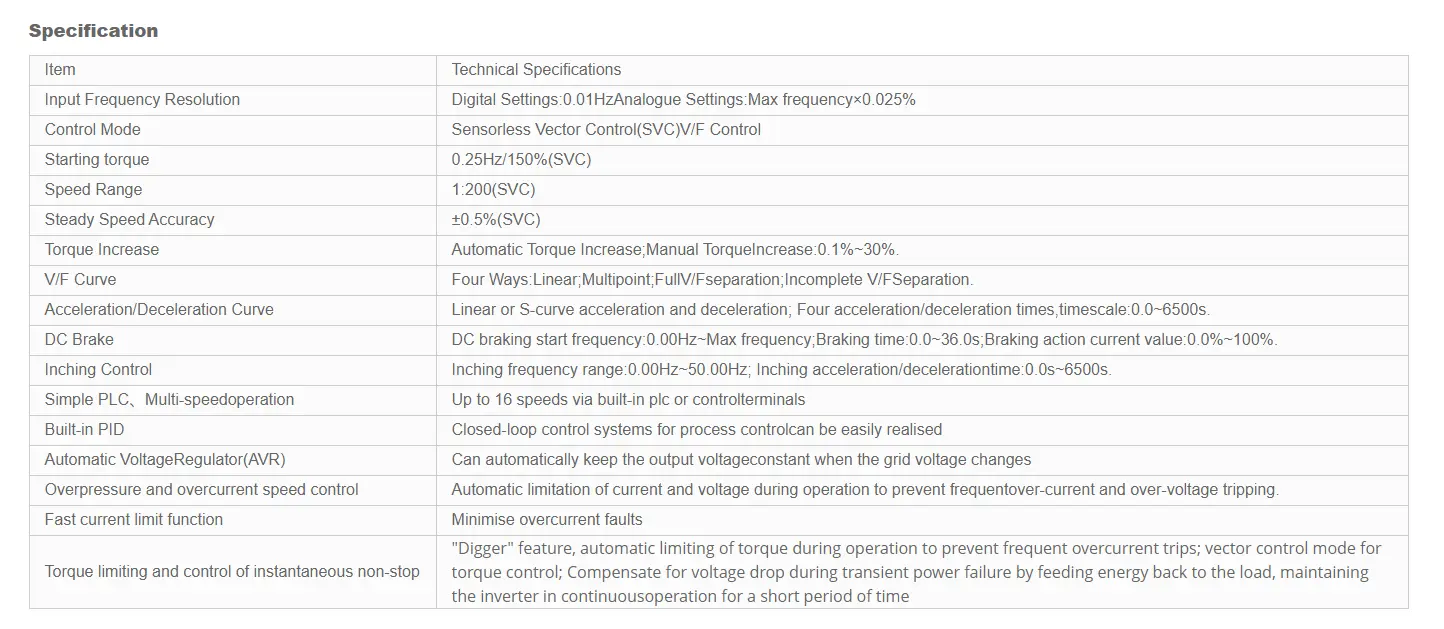
Task: Select the Torque Increase row label
Action: coord(101,250)
